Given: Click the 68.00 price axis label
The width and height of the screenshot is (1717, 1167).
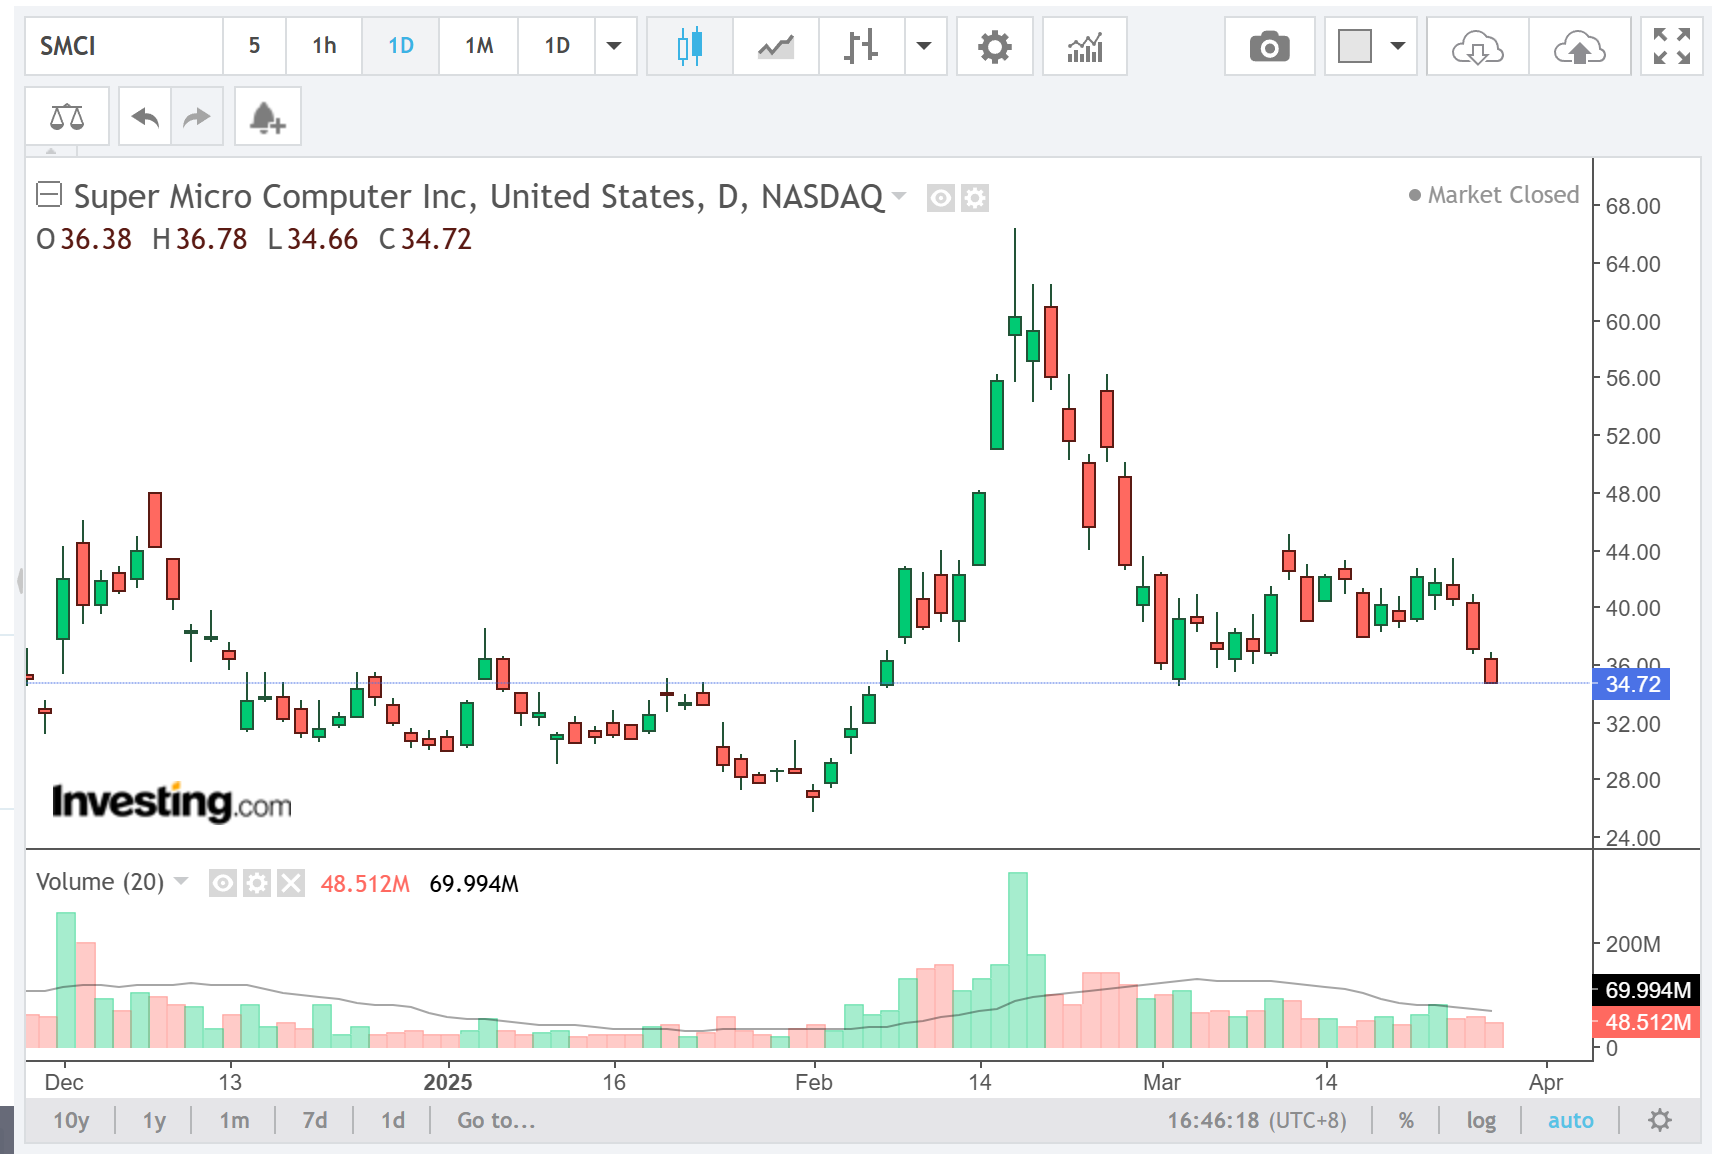Looking at the screenshot, I should (1633, 207).
